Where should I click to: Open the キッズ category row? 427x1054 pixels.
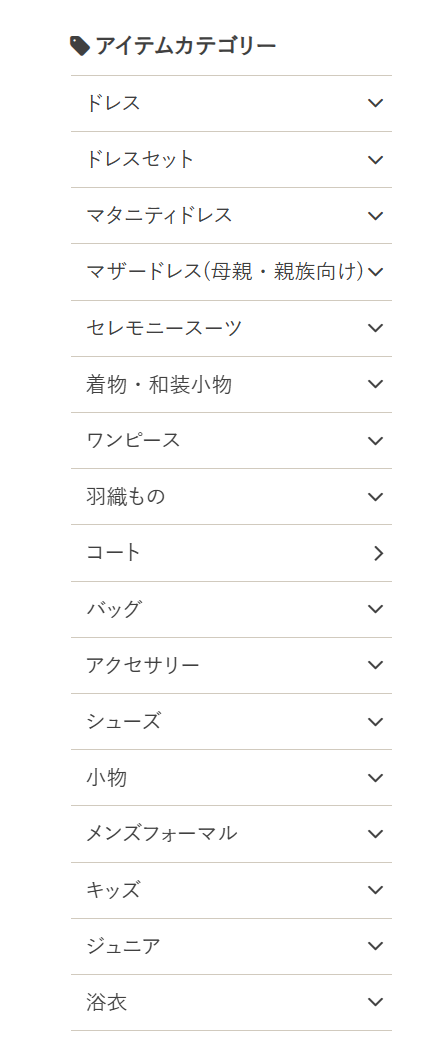tap(231, 890)
